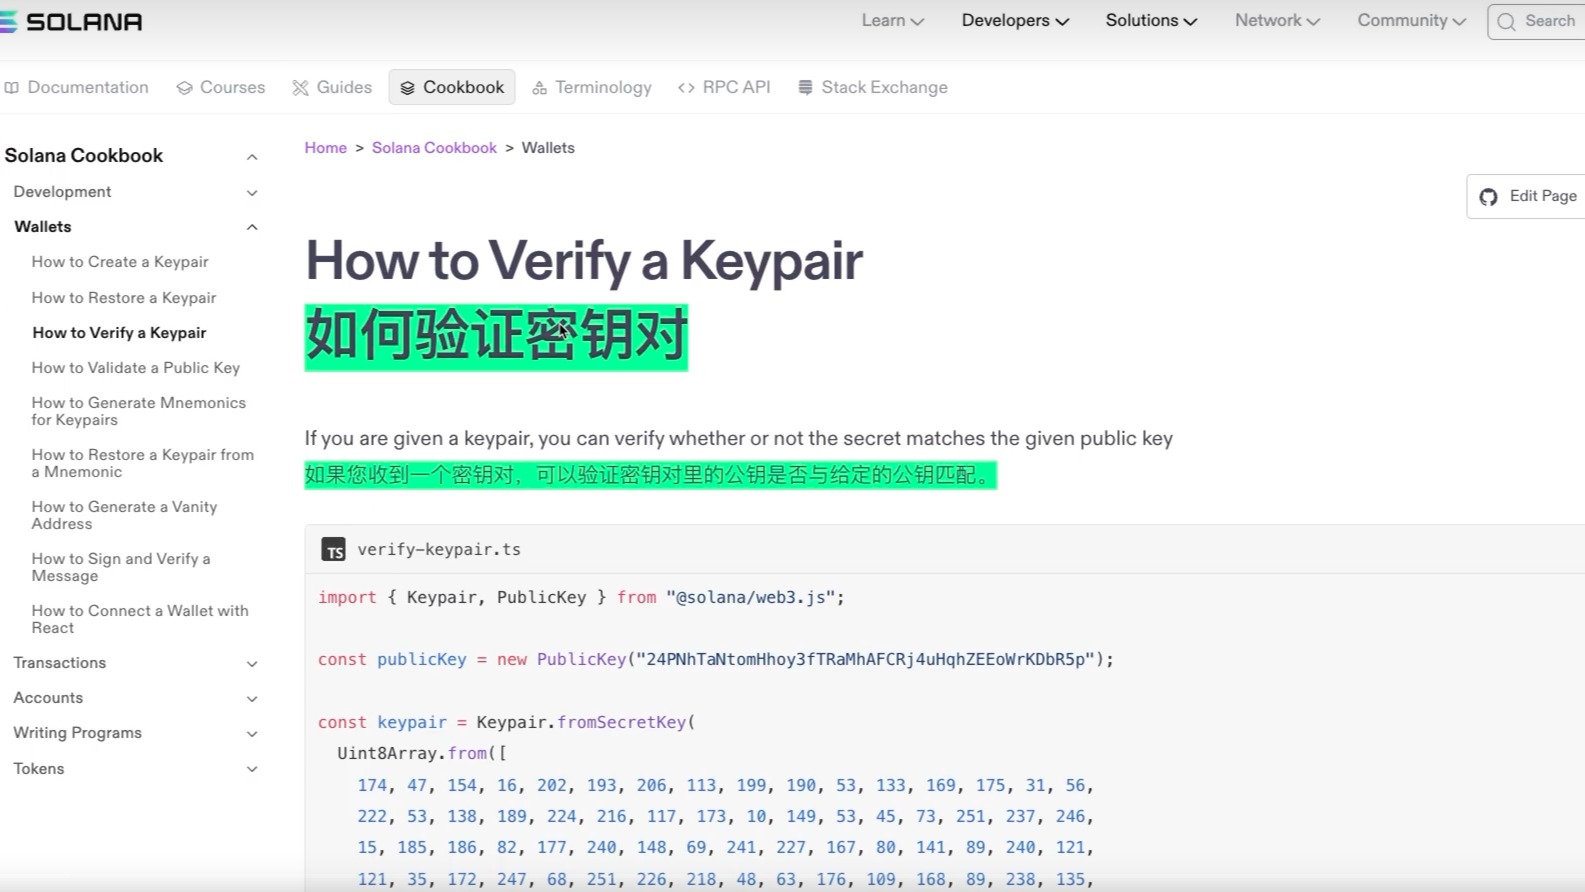Image resolution: width=1585 pixels, height=892 pixels.
Task: Click the public key string in code
Action: [866, 659]
